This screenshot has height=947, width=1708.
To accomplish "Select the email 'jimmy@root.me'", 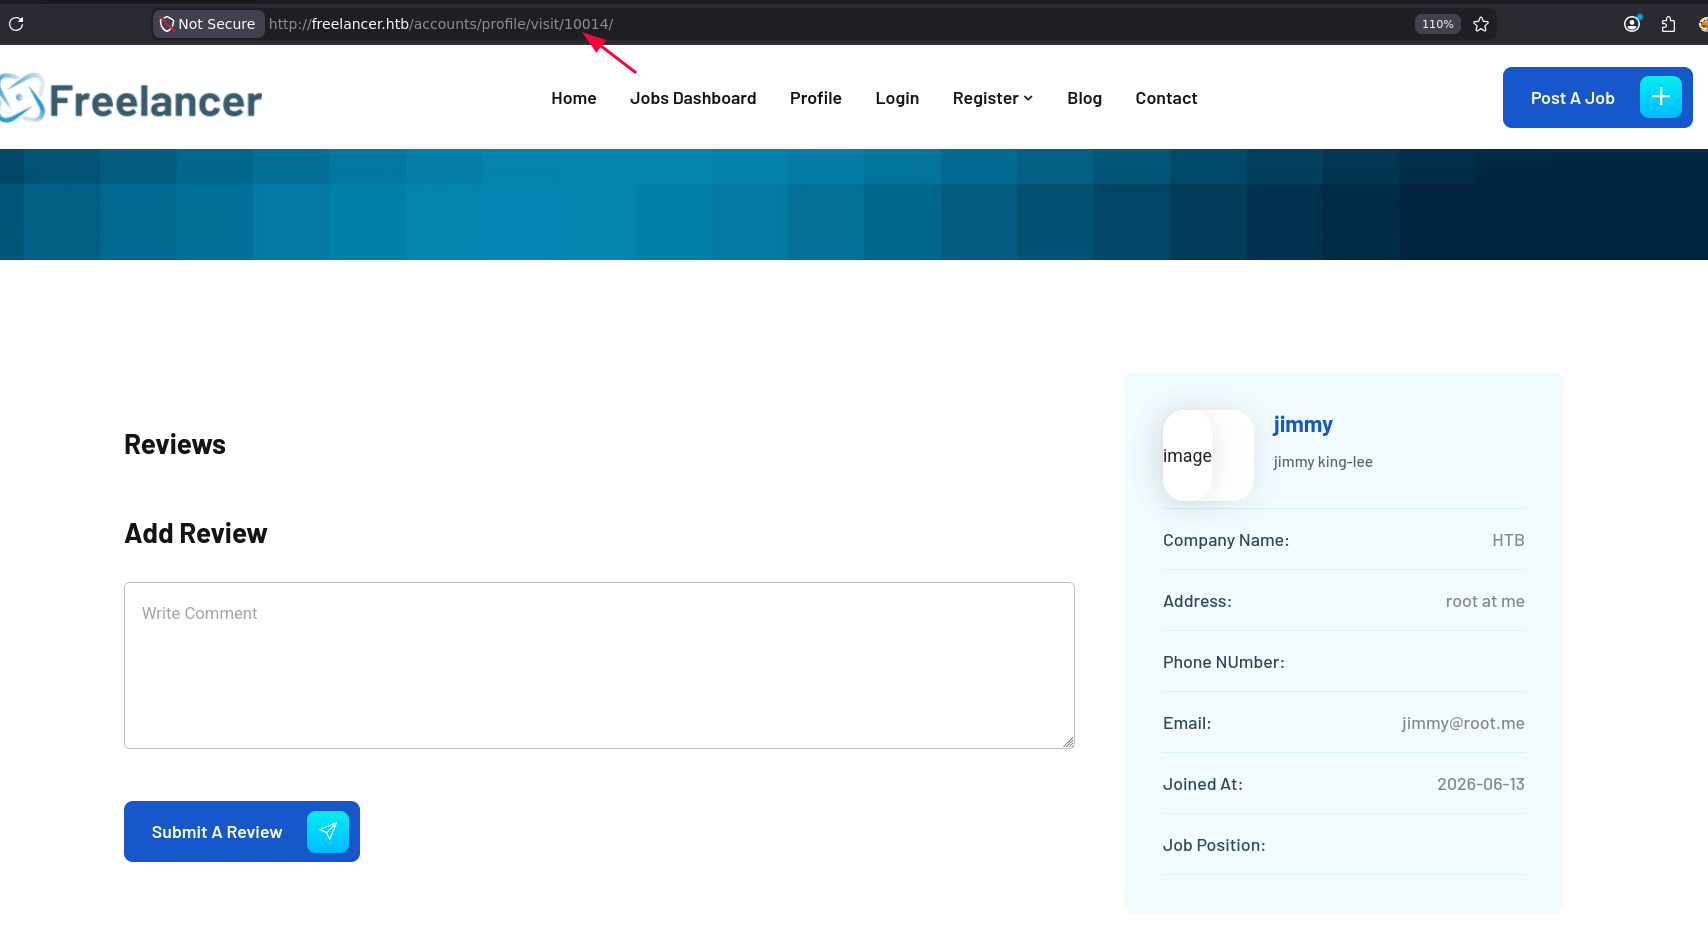I will pyautogui.click(x=1463, y=723).
